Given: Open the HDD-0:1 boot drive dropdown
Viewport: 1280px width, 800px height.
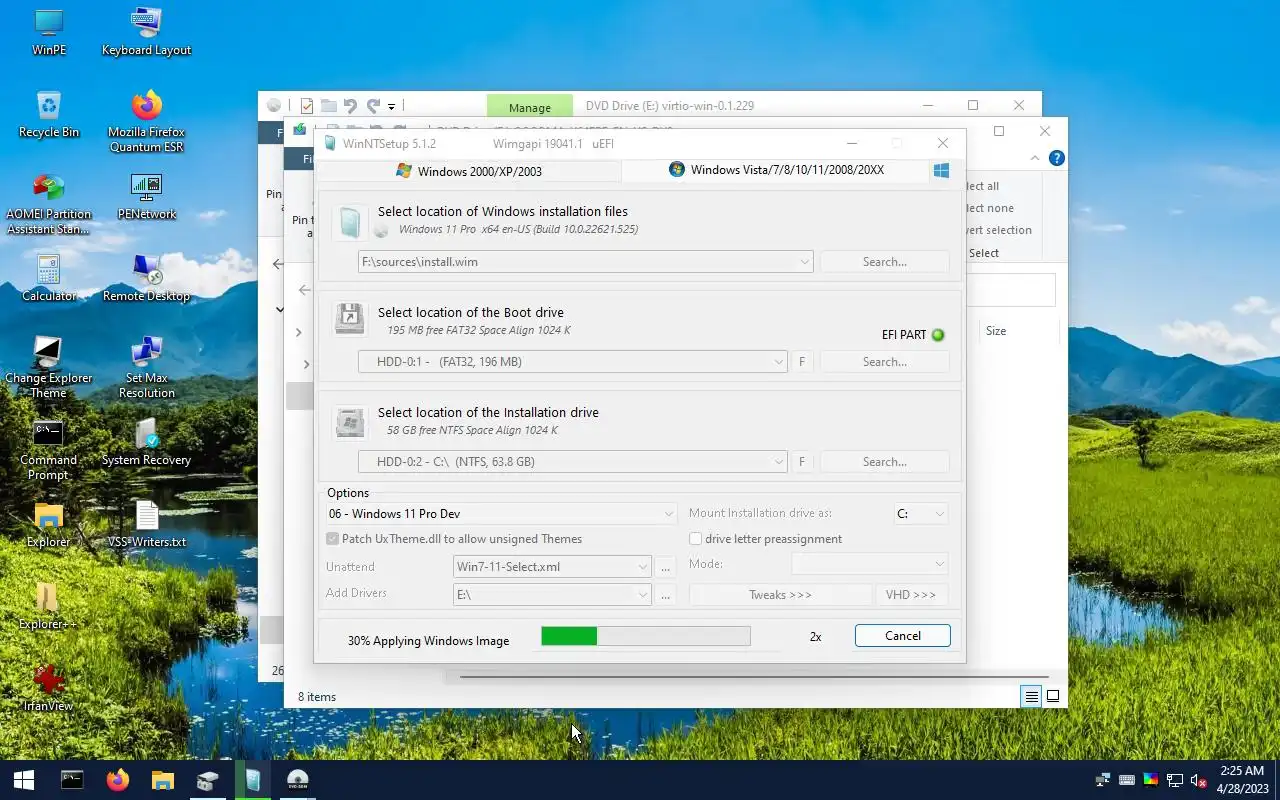Looking at the screenshot, I should point(779,362).
